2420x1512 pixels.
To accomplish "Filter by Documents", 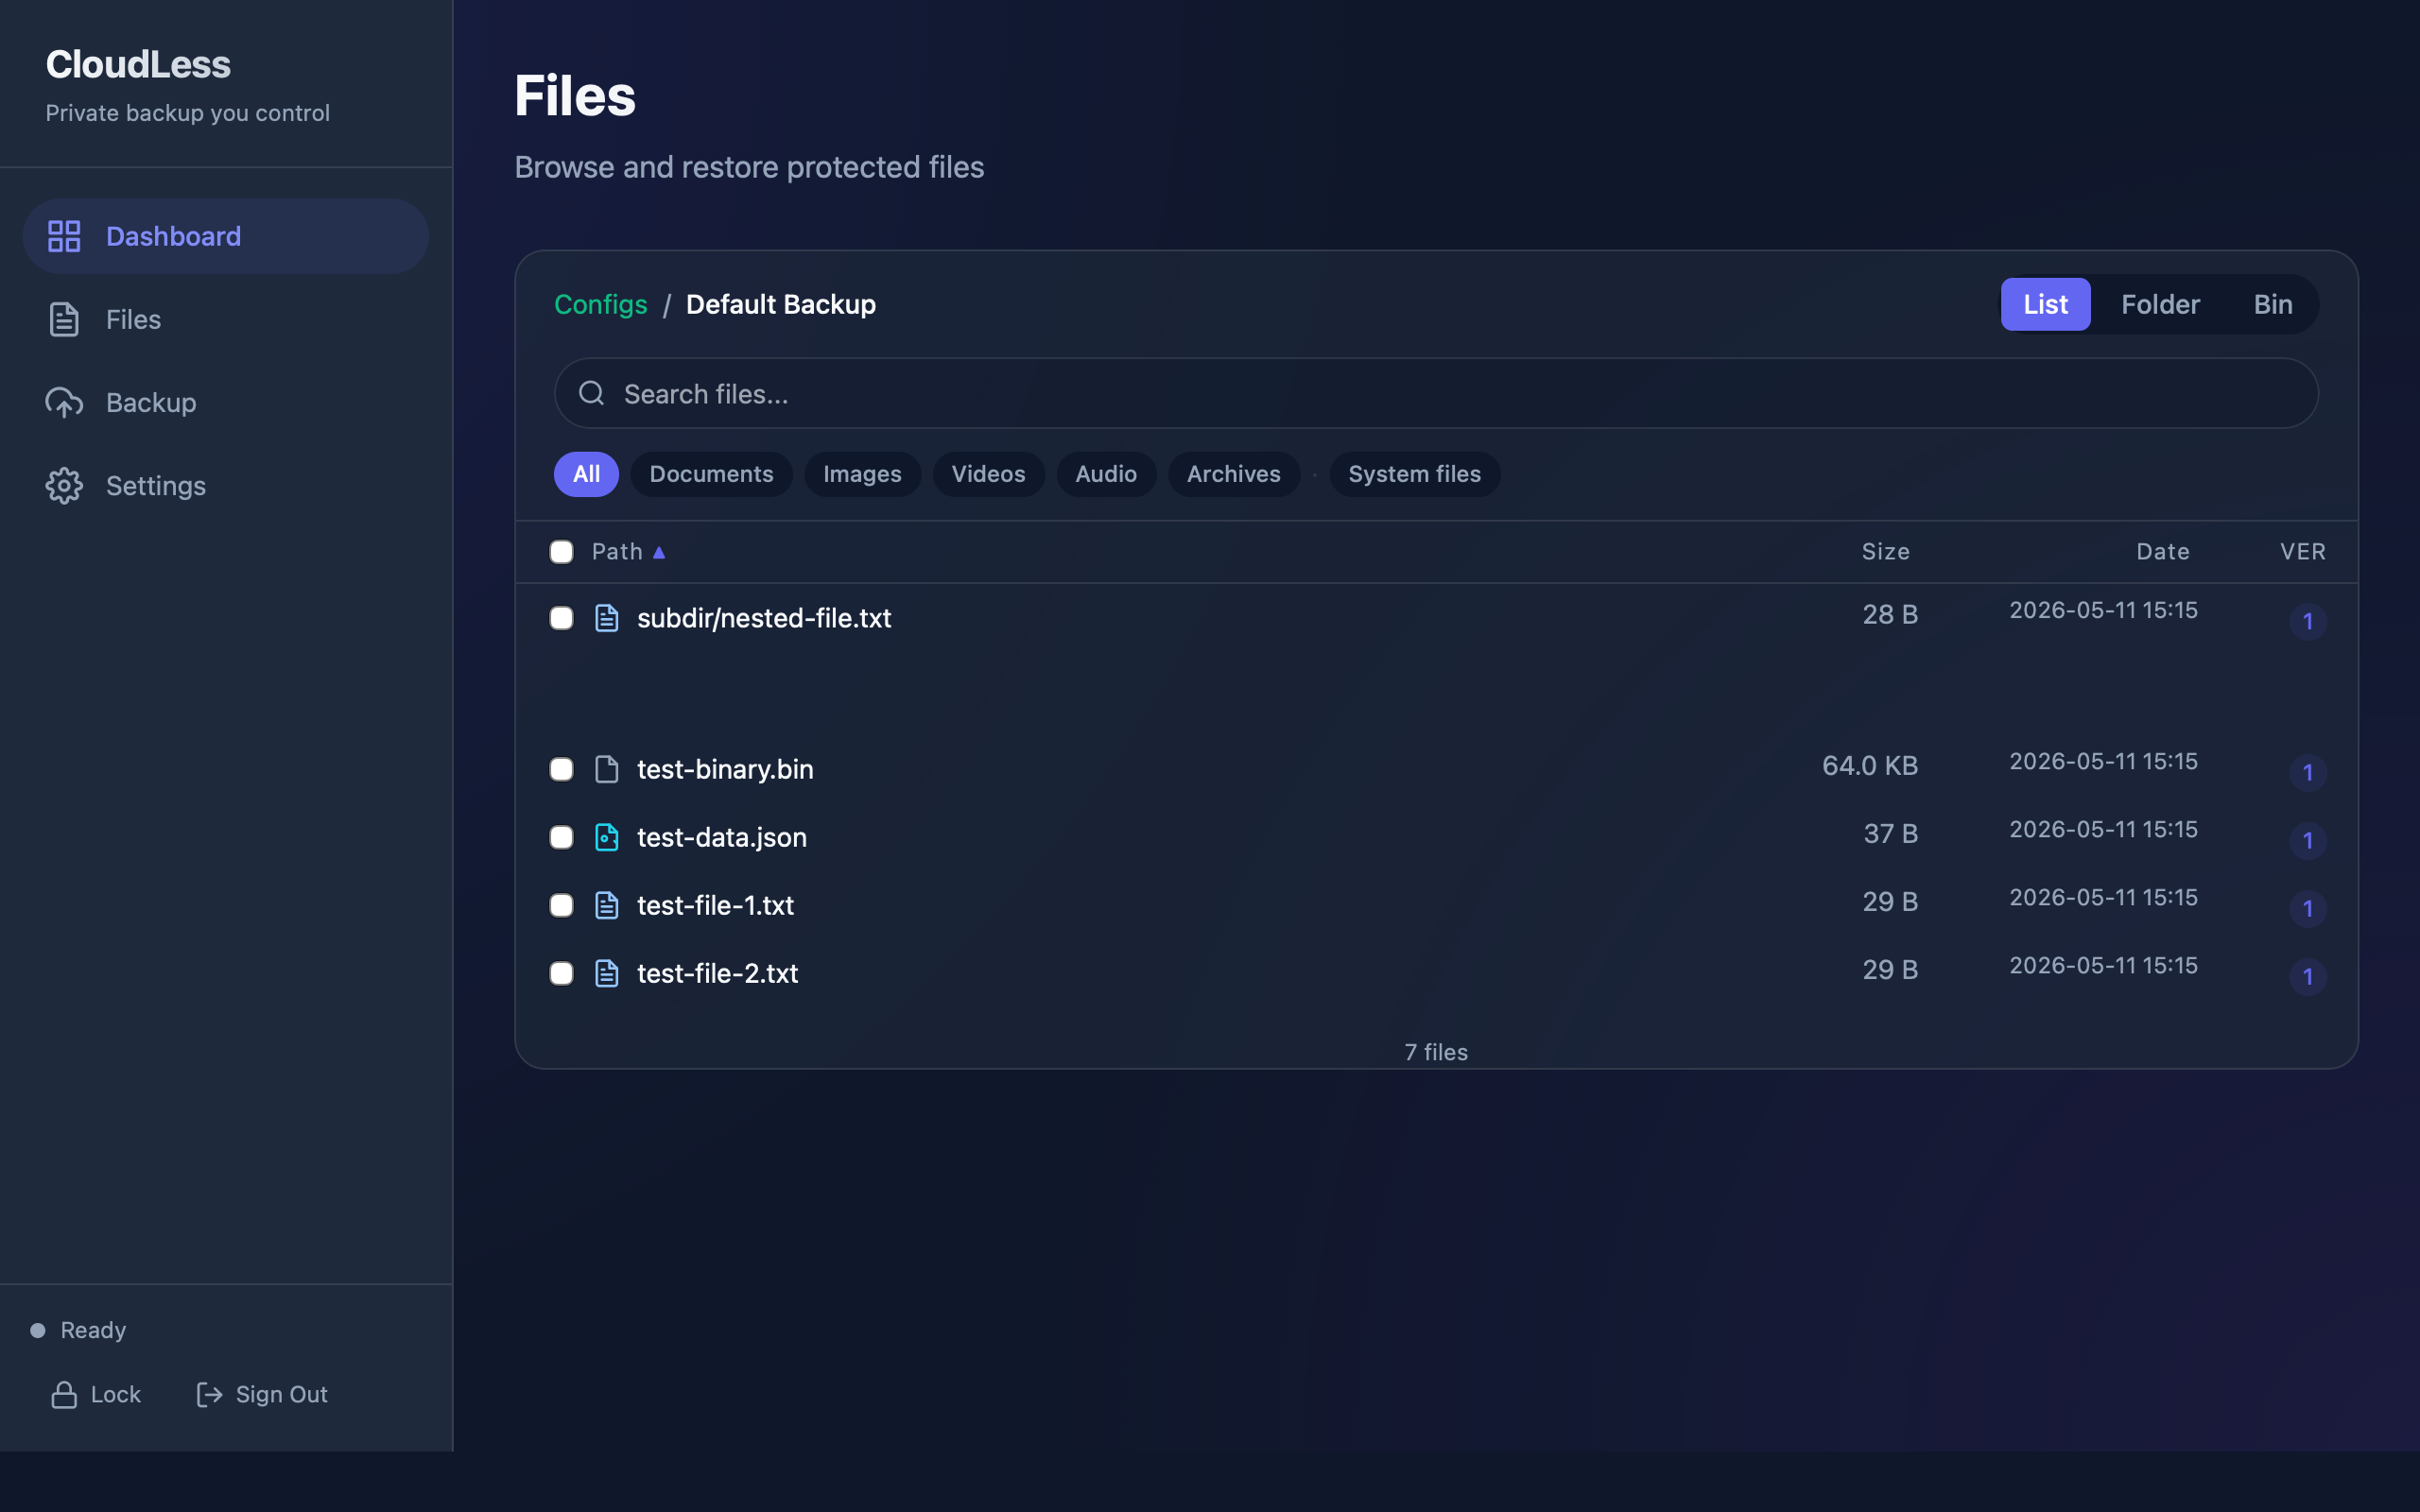I will click(711, 474).
